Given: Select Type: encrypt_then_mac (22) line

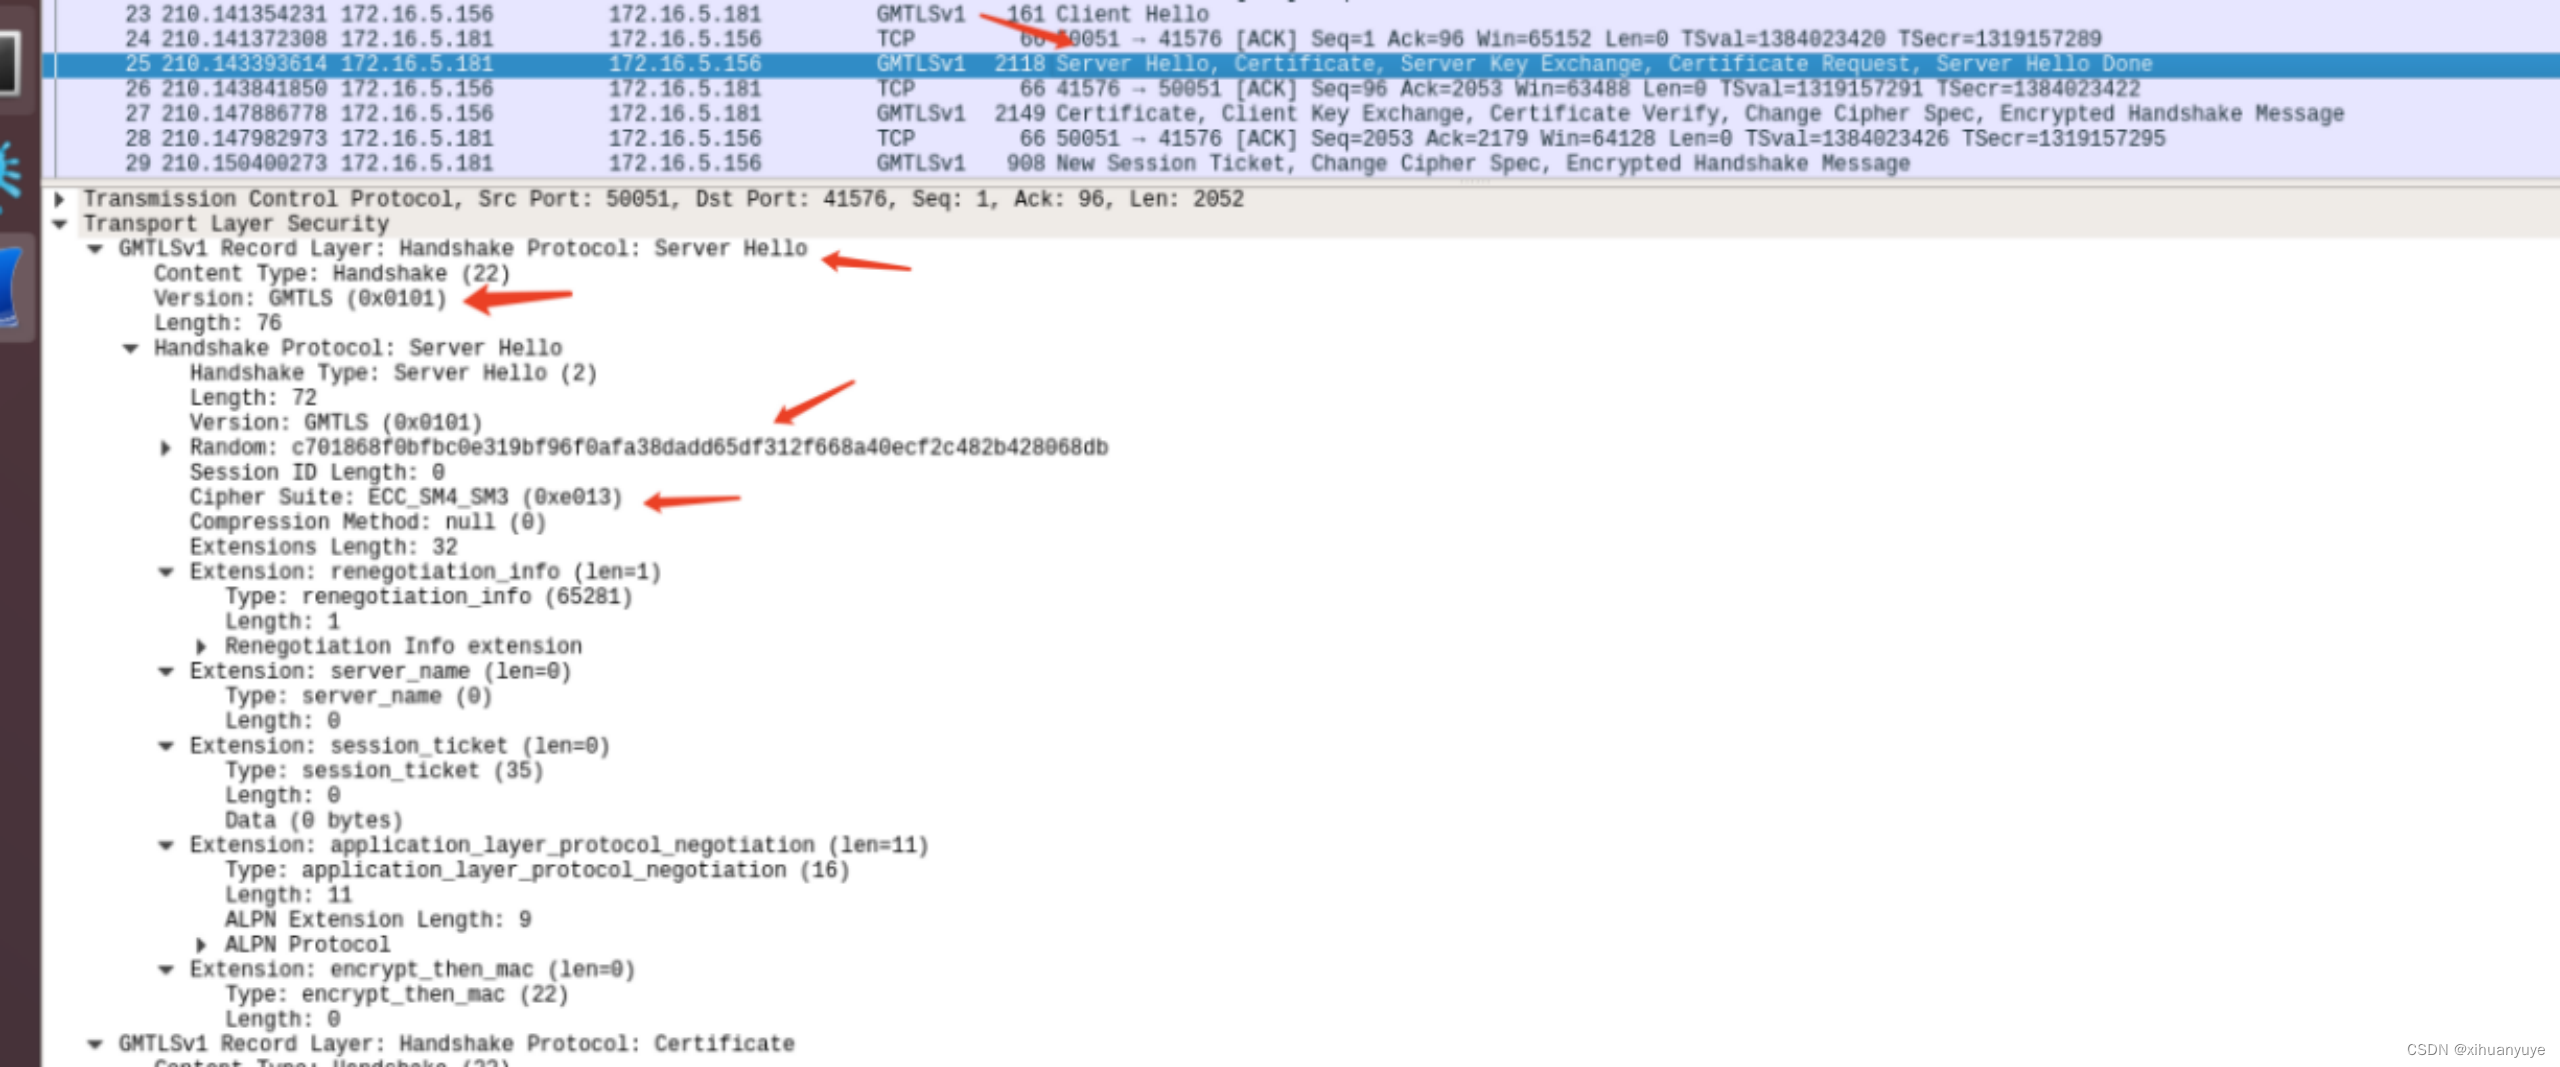Looking at the screenshot, I should coord(397,995).
